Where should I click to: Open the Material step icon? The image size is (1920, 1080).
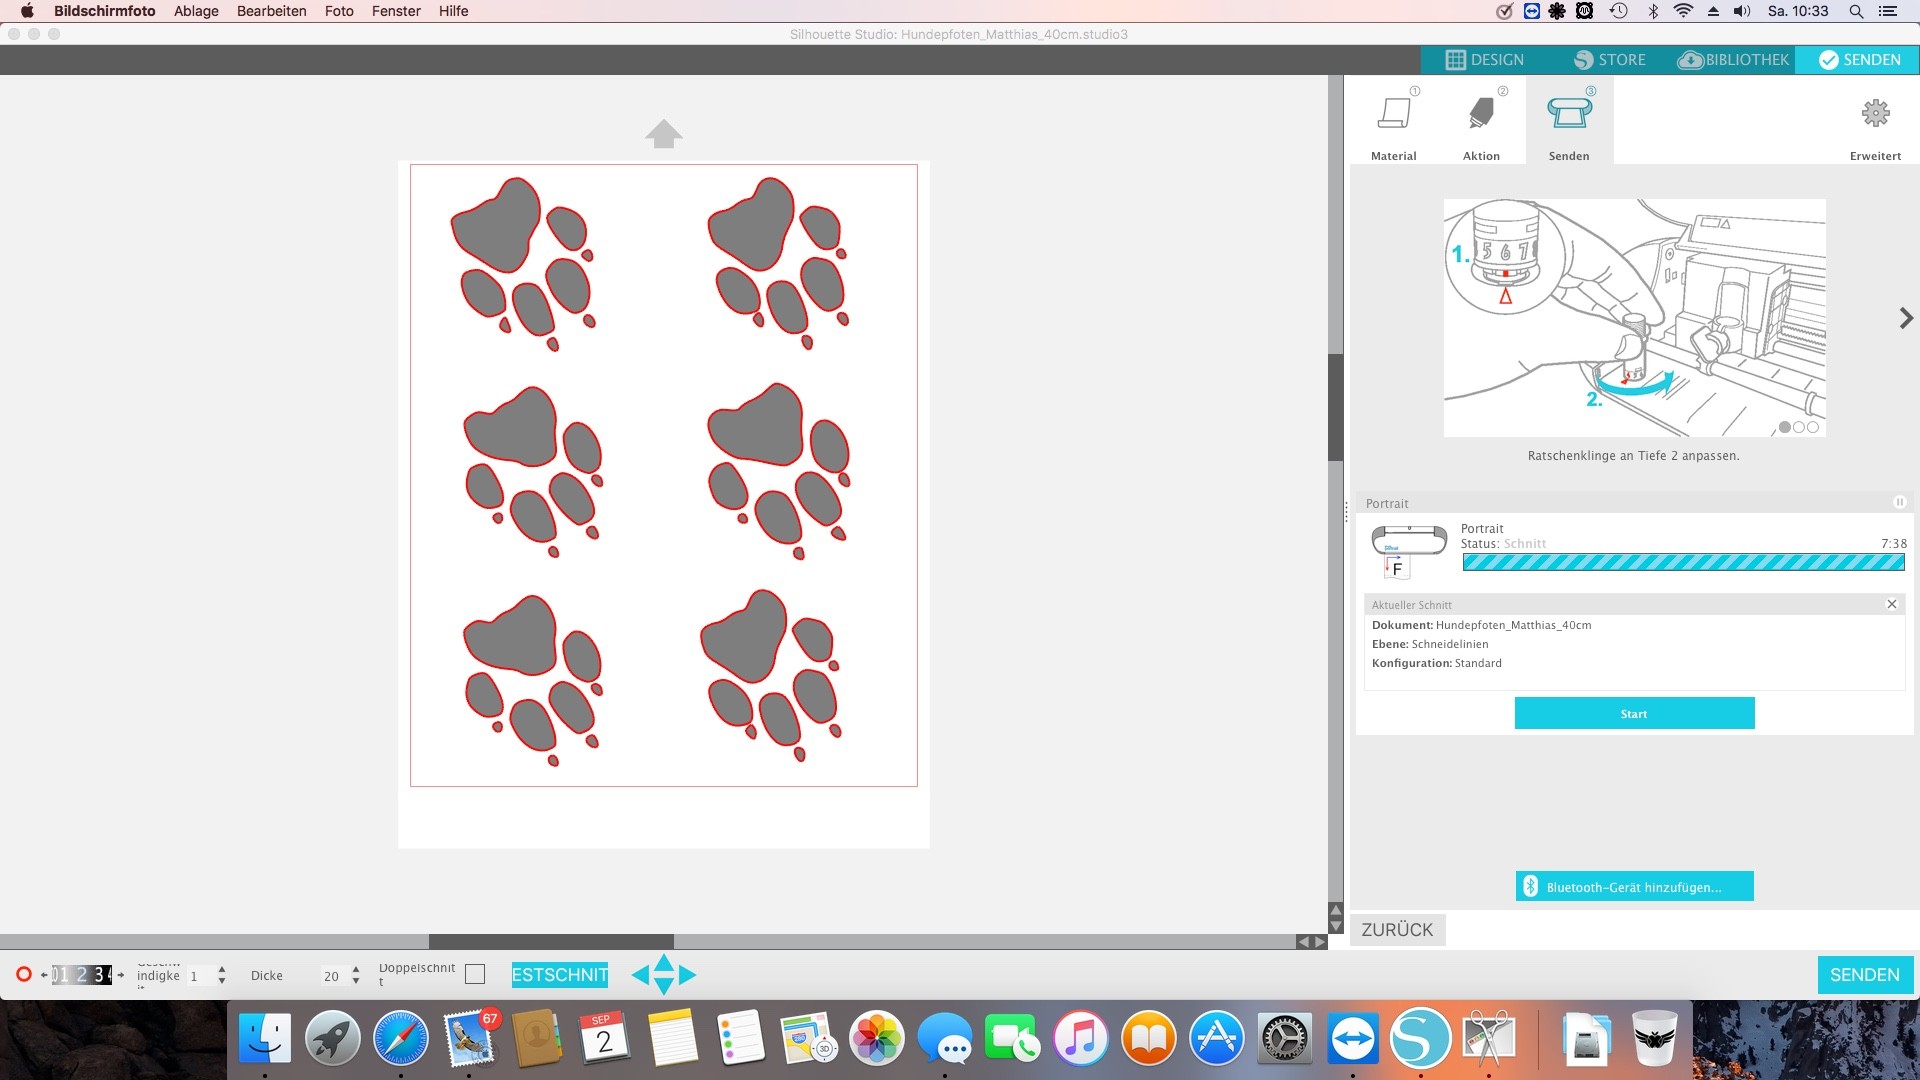point(1394,114)
